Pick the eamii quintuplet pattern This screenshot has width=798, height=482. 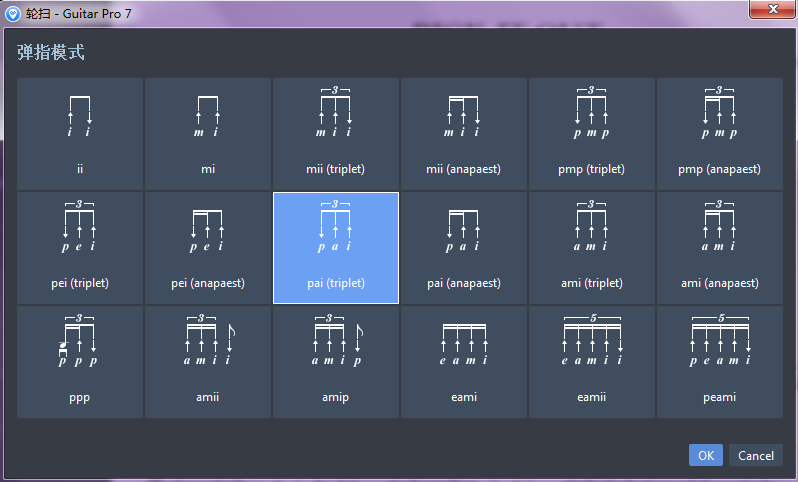tap(592, 361)
